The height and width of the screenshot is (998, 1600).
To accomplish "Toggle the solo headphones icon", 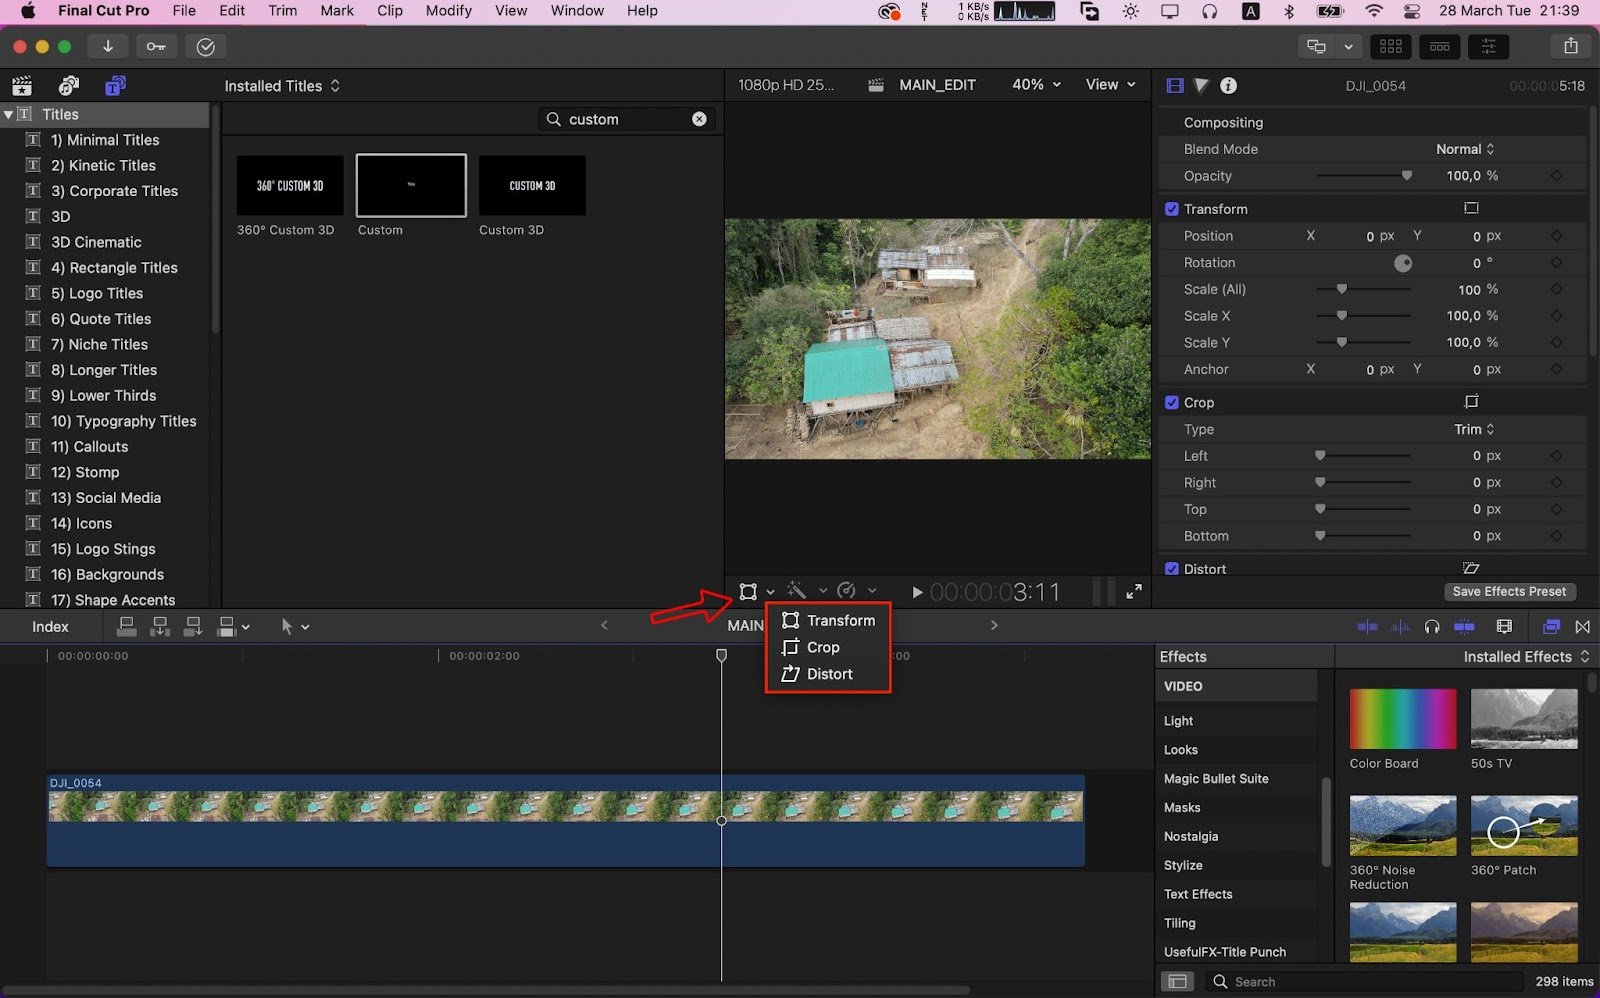I will point(1432,627).
